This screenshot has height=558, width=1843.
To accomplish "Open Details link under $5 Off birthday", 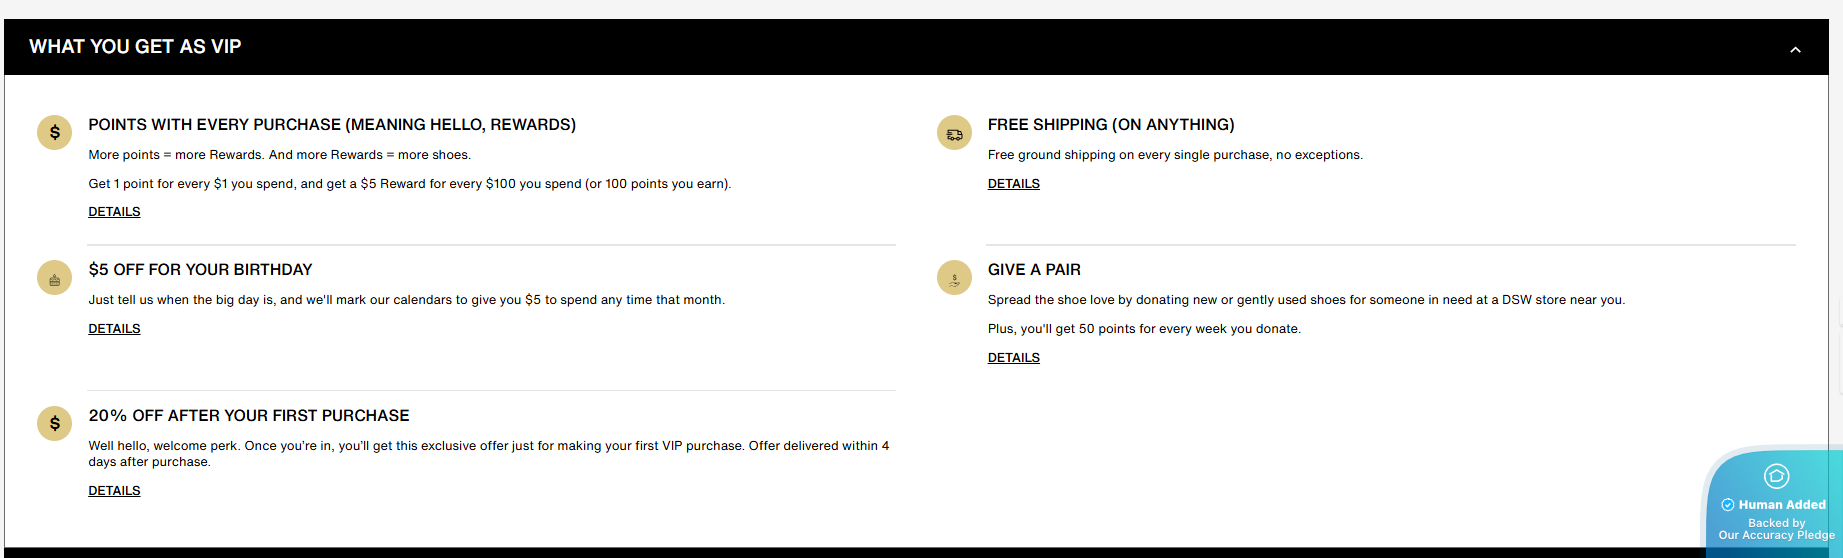I will 114,329.
